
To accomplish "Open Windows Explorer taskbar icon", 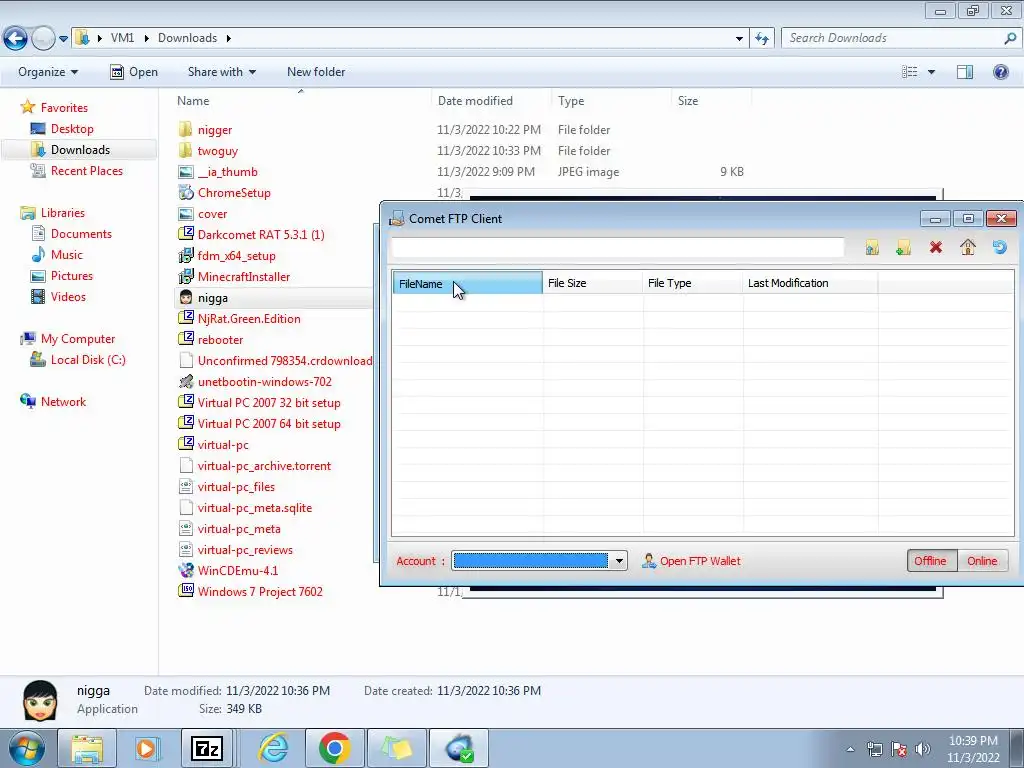I will coord(87,748).
